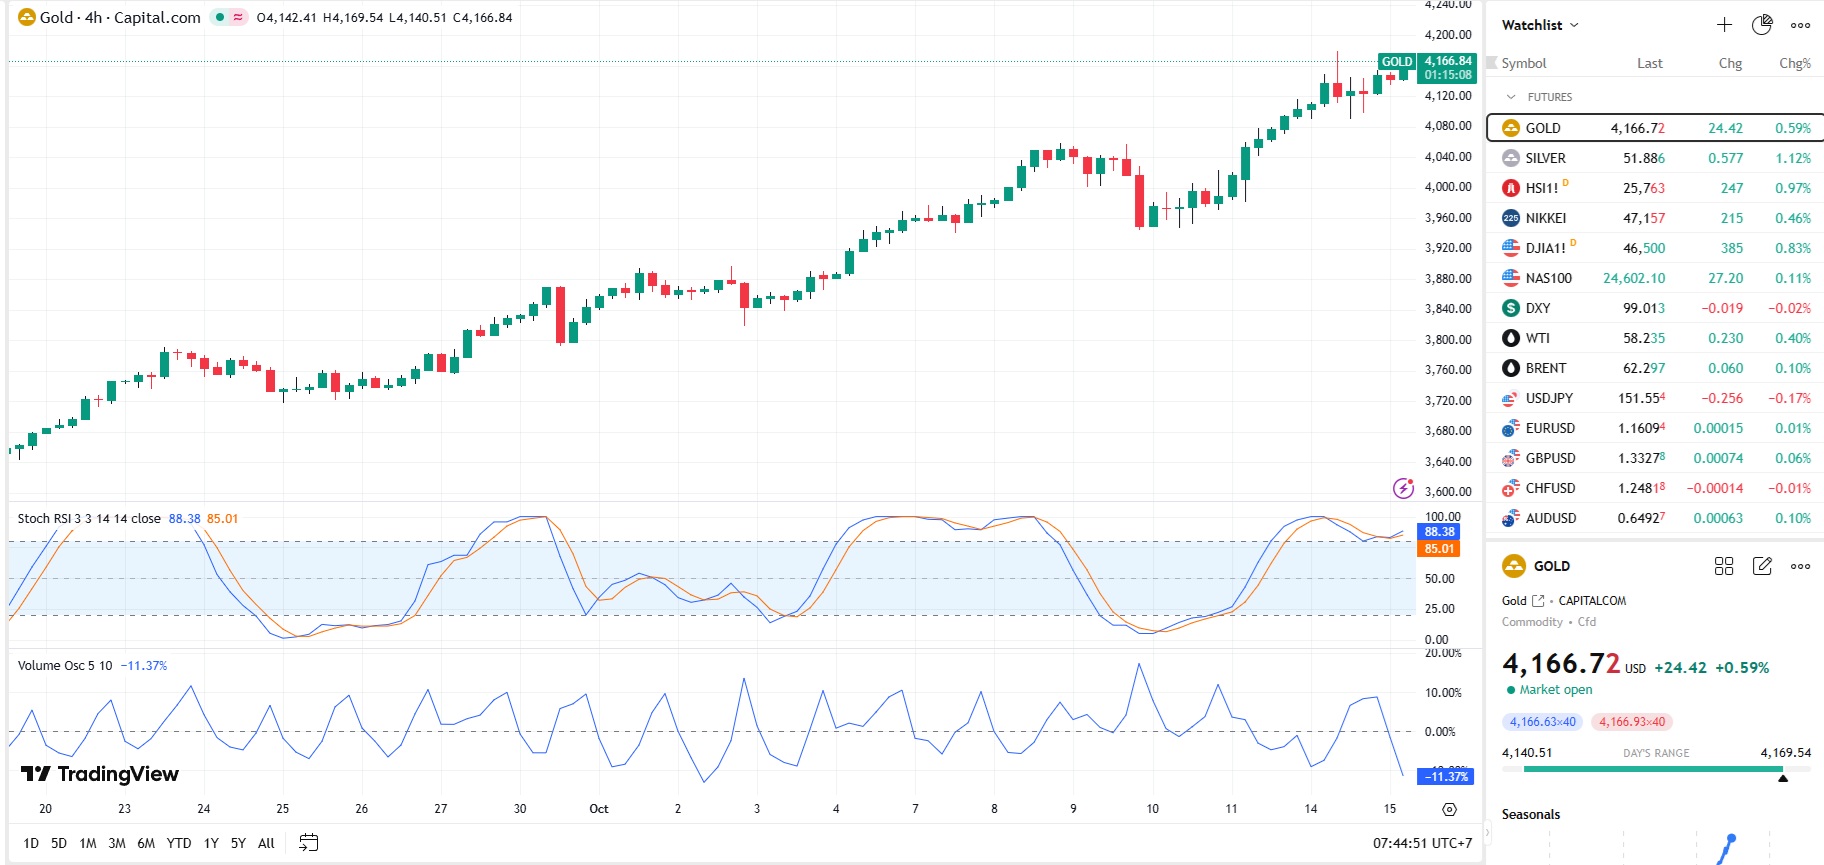Open the GOLD details grid view icon
This screenshot has width=1824, height=865.
1723,566
